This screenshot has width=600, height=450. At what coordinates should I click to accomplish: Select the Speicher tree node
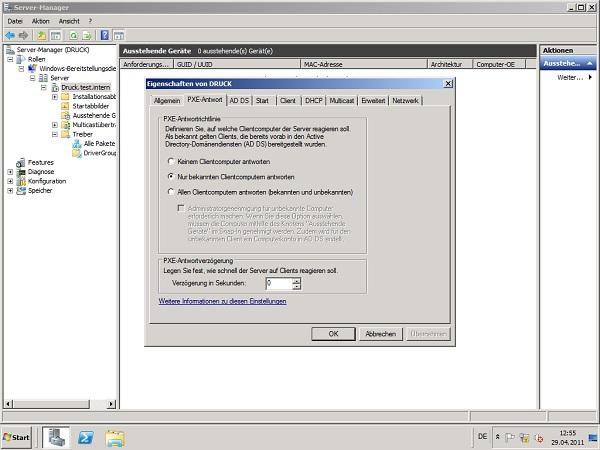(x=40, y=191)
